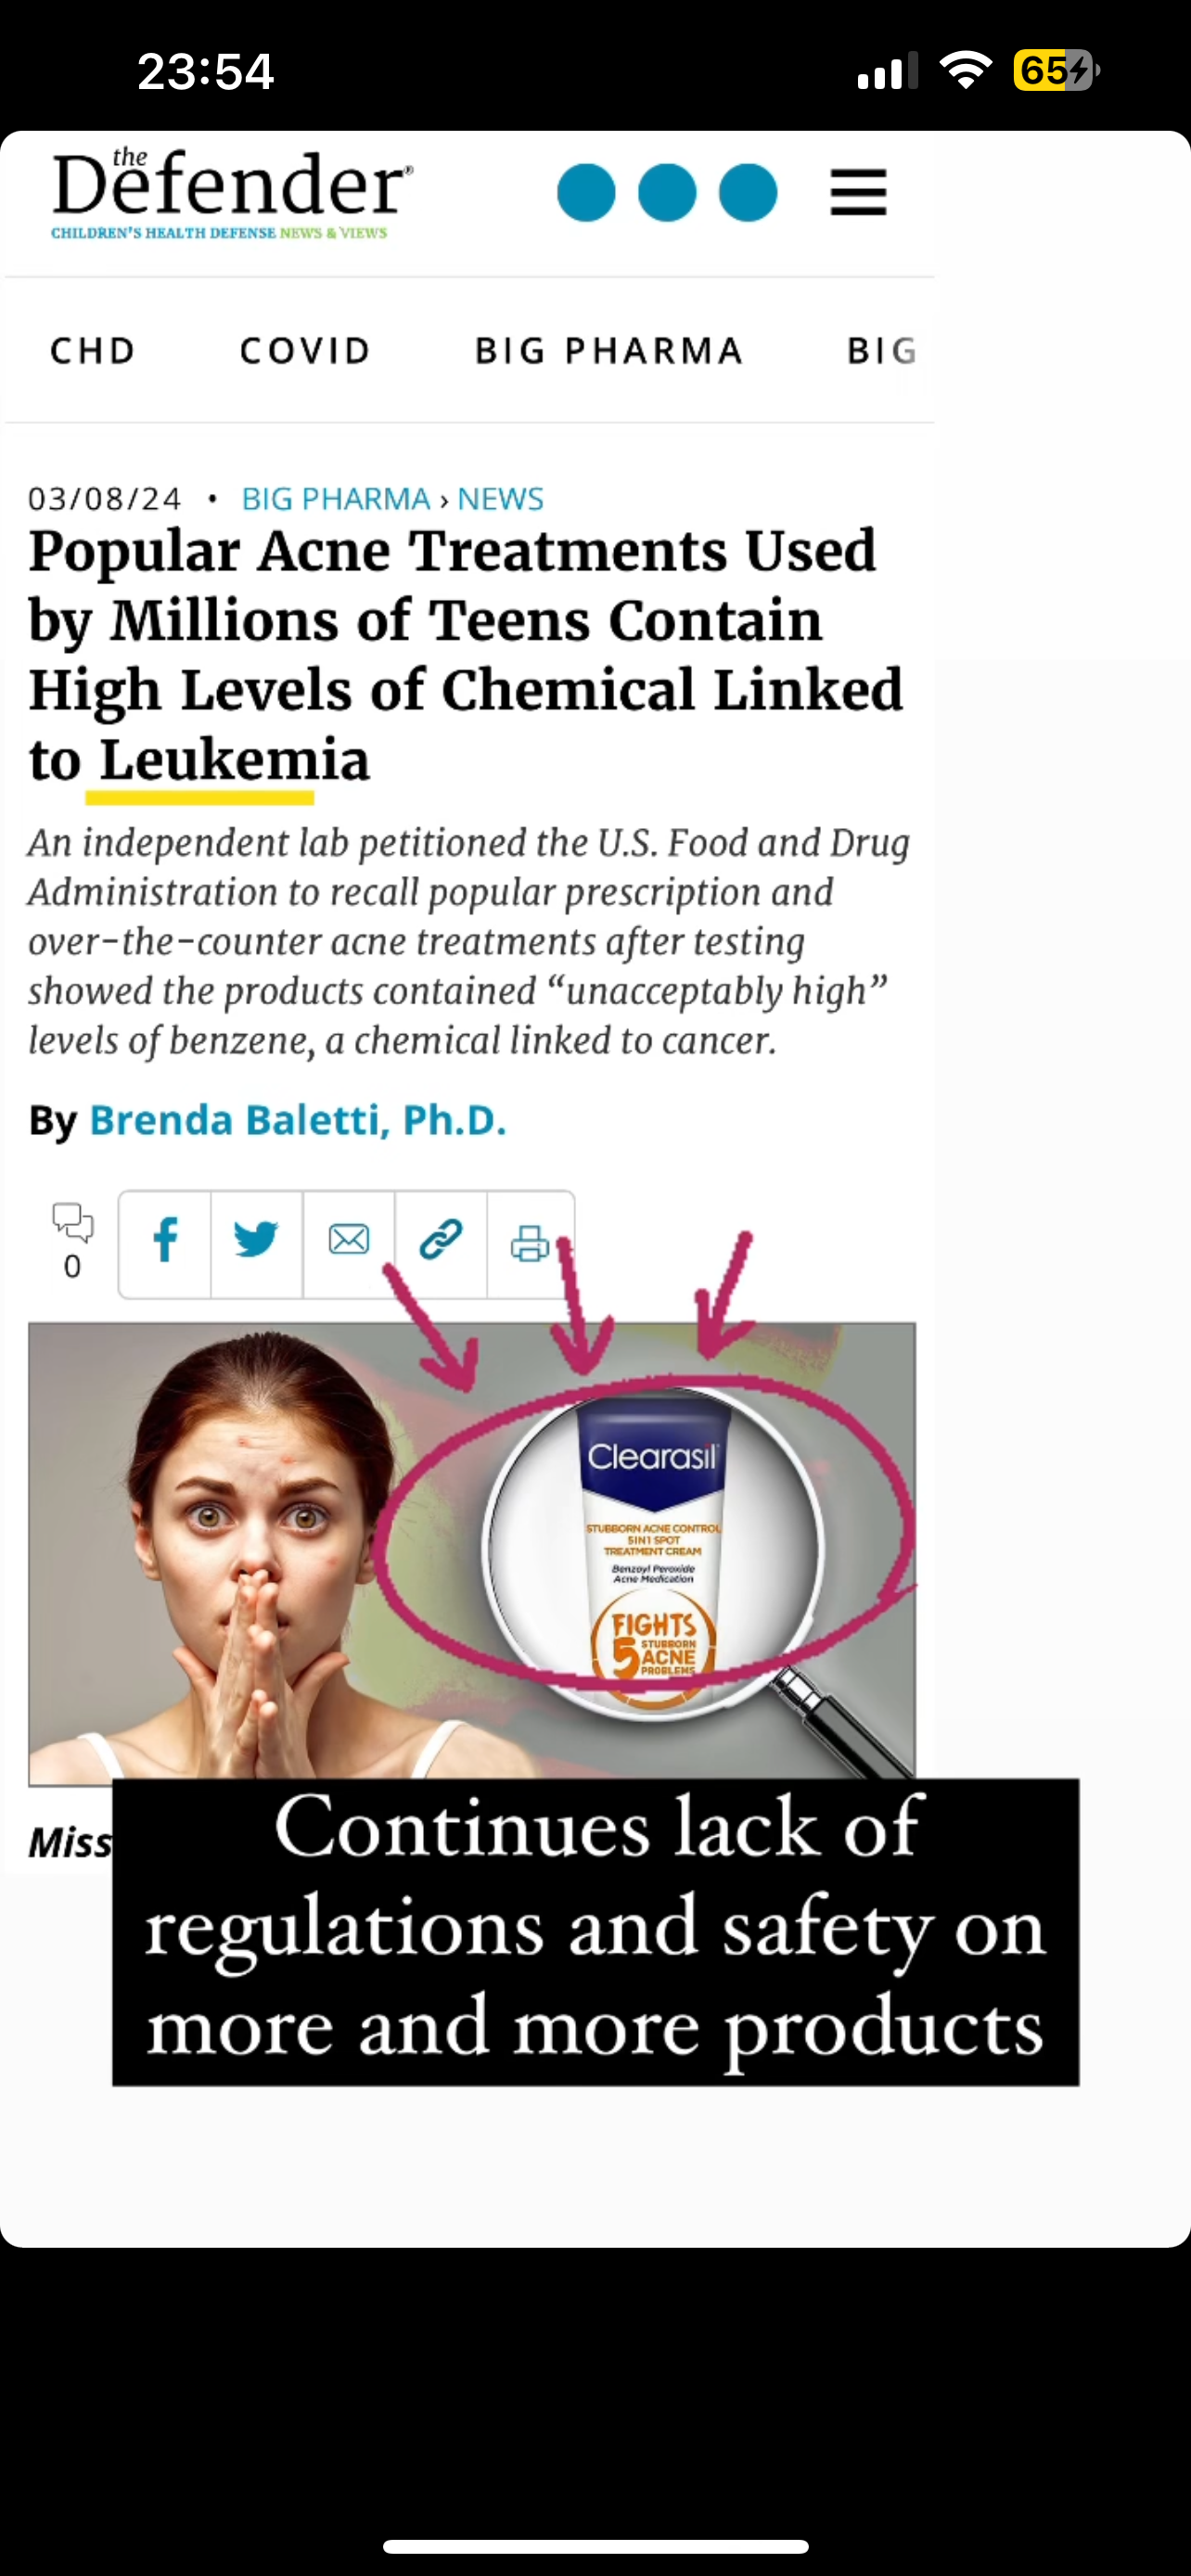Open author Brenda Baletti, Ph.D. link

point(298,1120)
